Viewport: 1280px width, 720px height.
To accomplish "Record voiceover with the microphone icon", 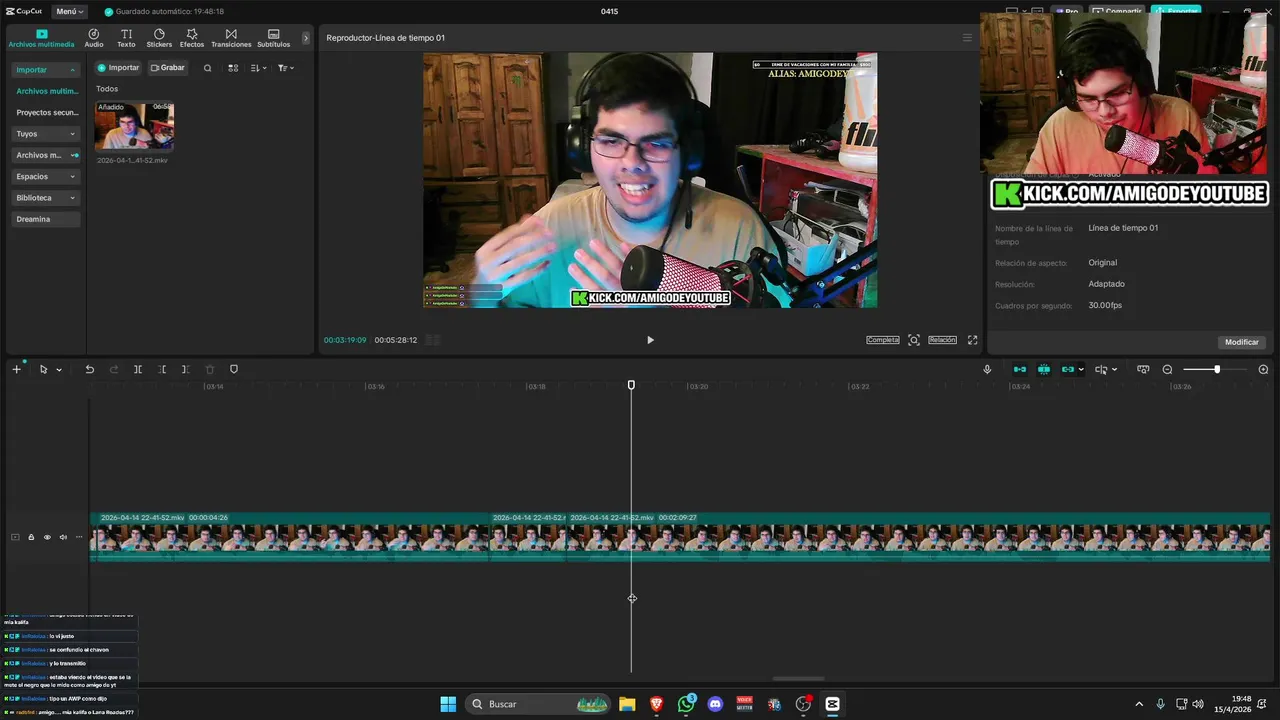I will coord(987,369).
